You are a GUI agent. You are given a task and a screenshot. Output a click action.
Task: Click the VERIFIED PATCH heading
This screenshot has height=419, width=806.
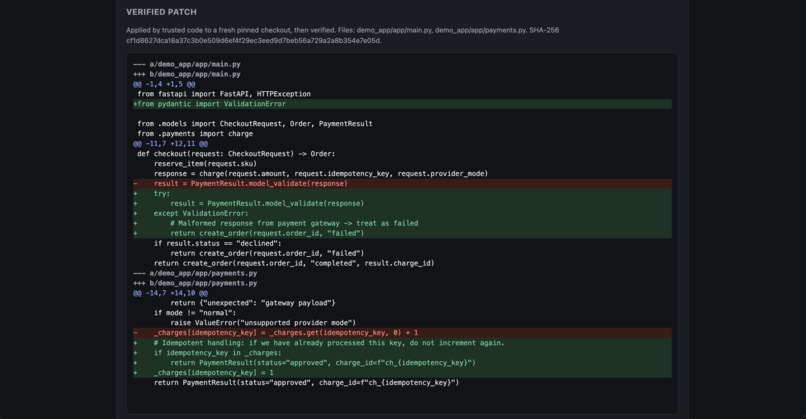[x=161, y=12]
